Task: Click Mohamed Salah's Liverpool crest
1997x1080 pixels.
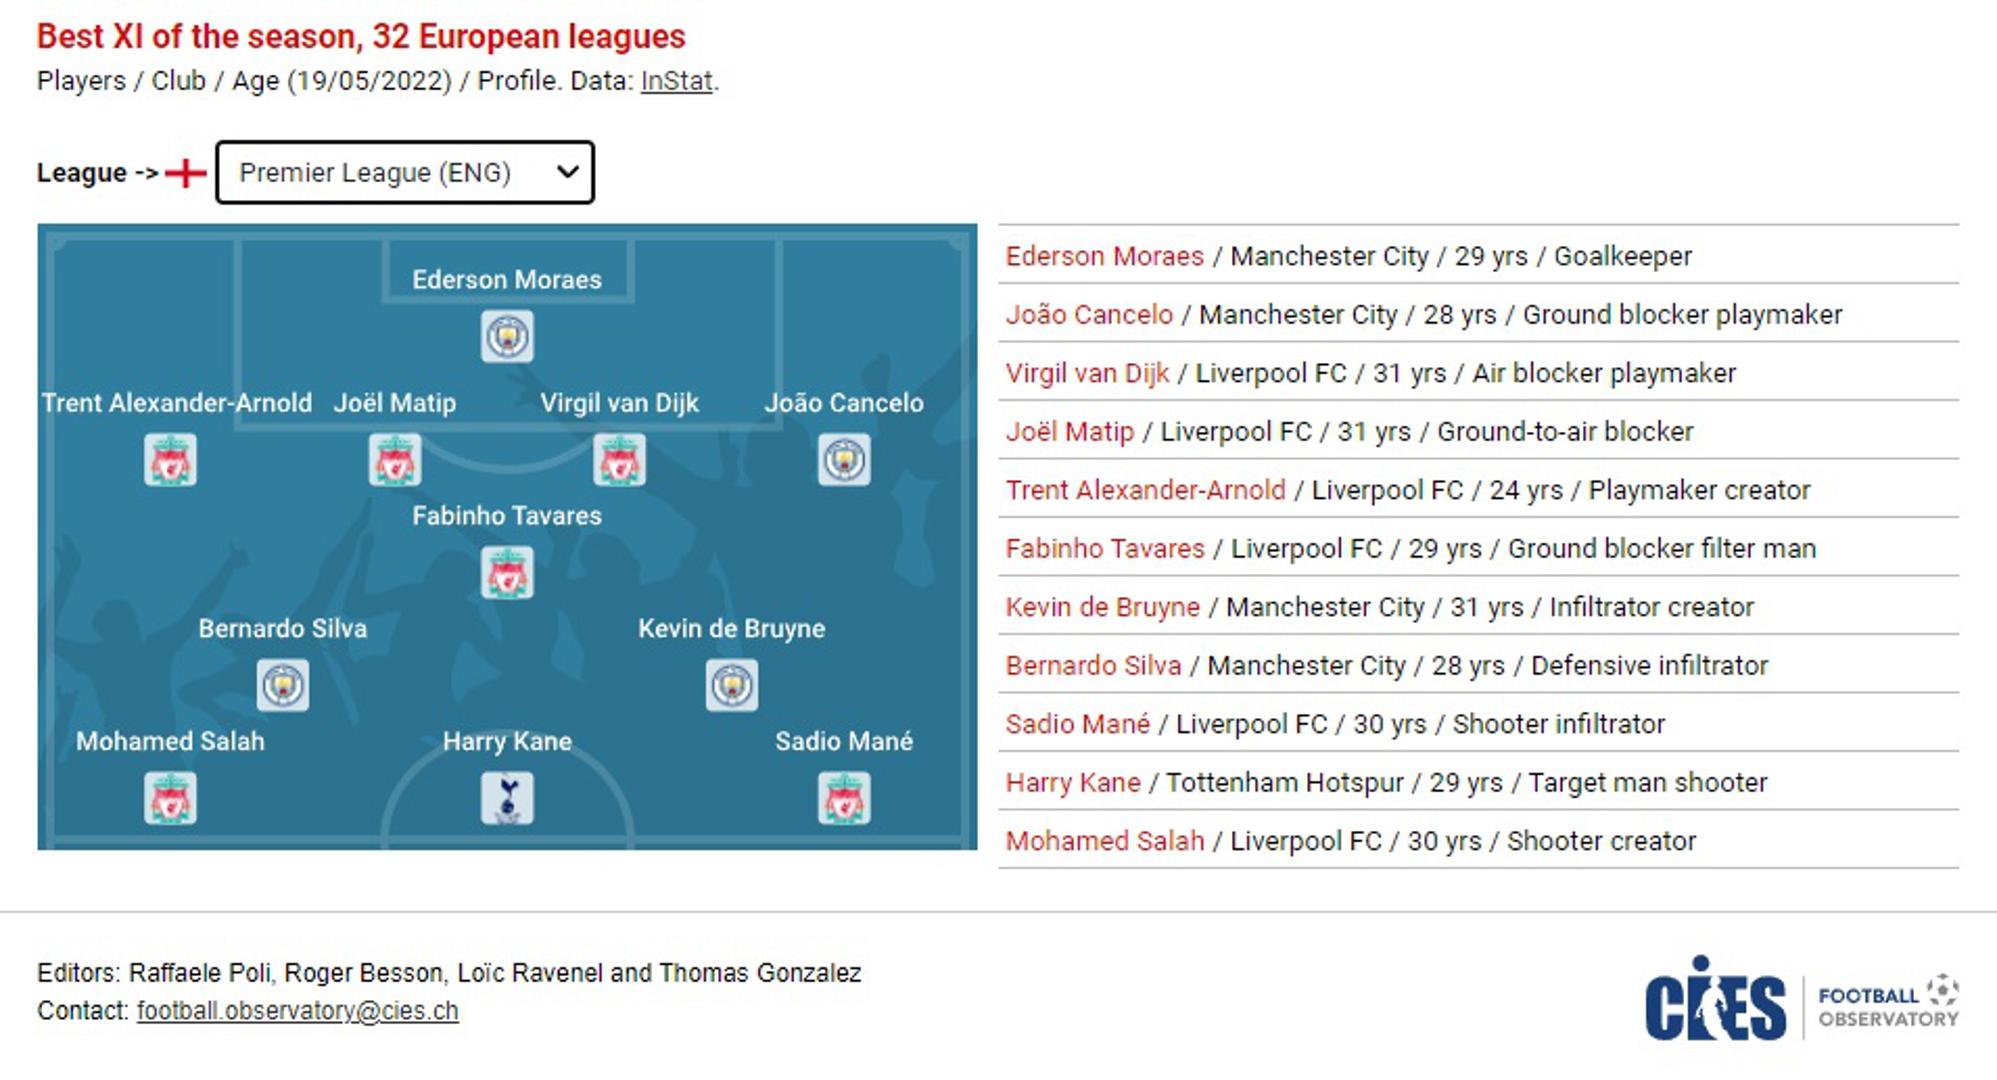Action: click(170, 799)
